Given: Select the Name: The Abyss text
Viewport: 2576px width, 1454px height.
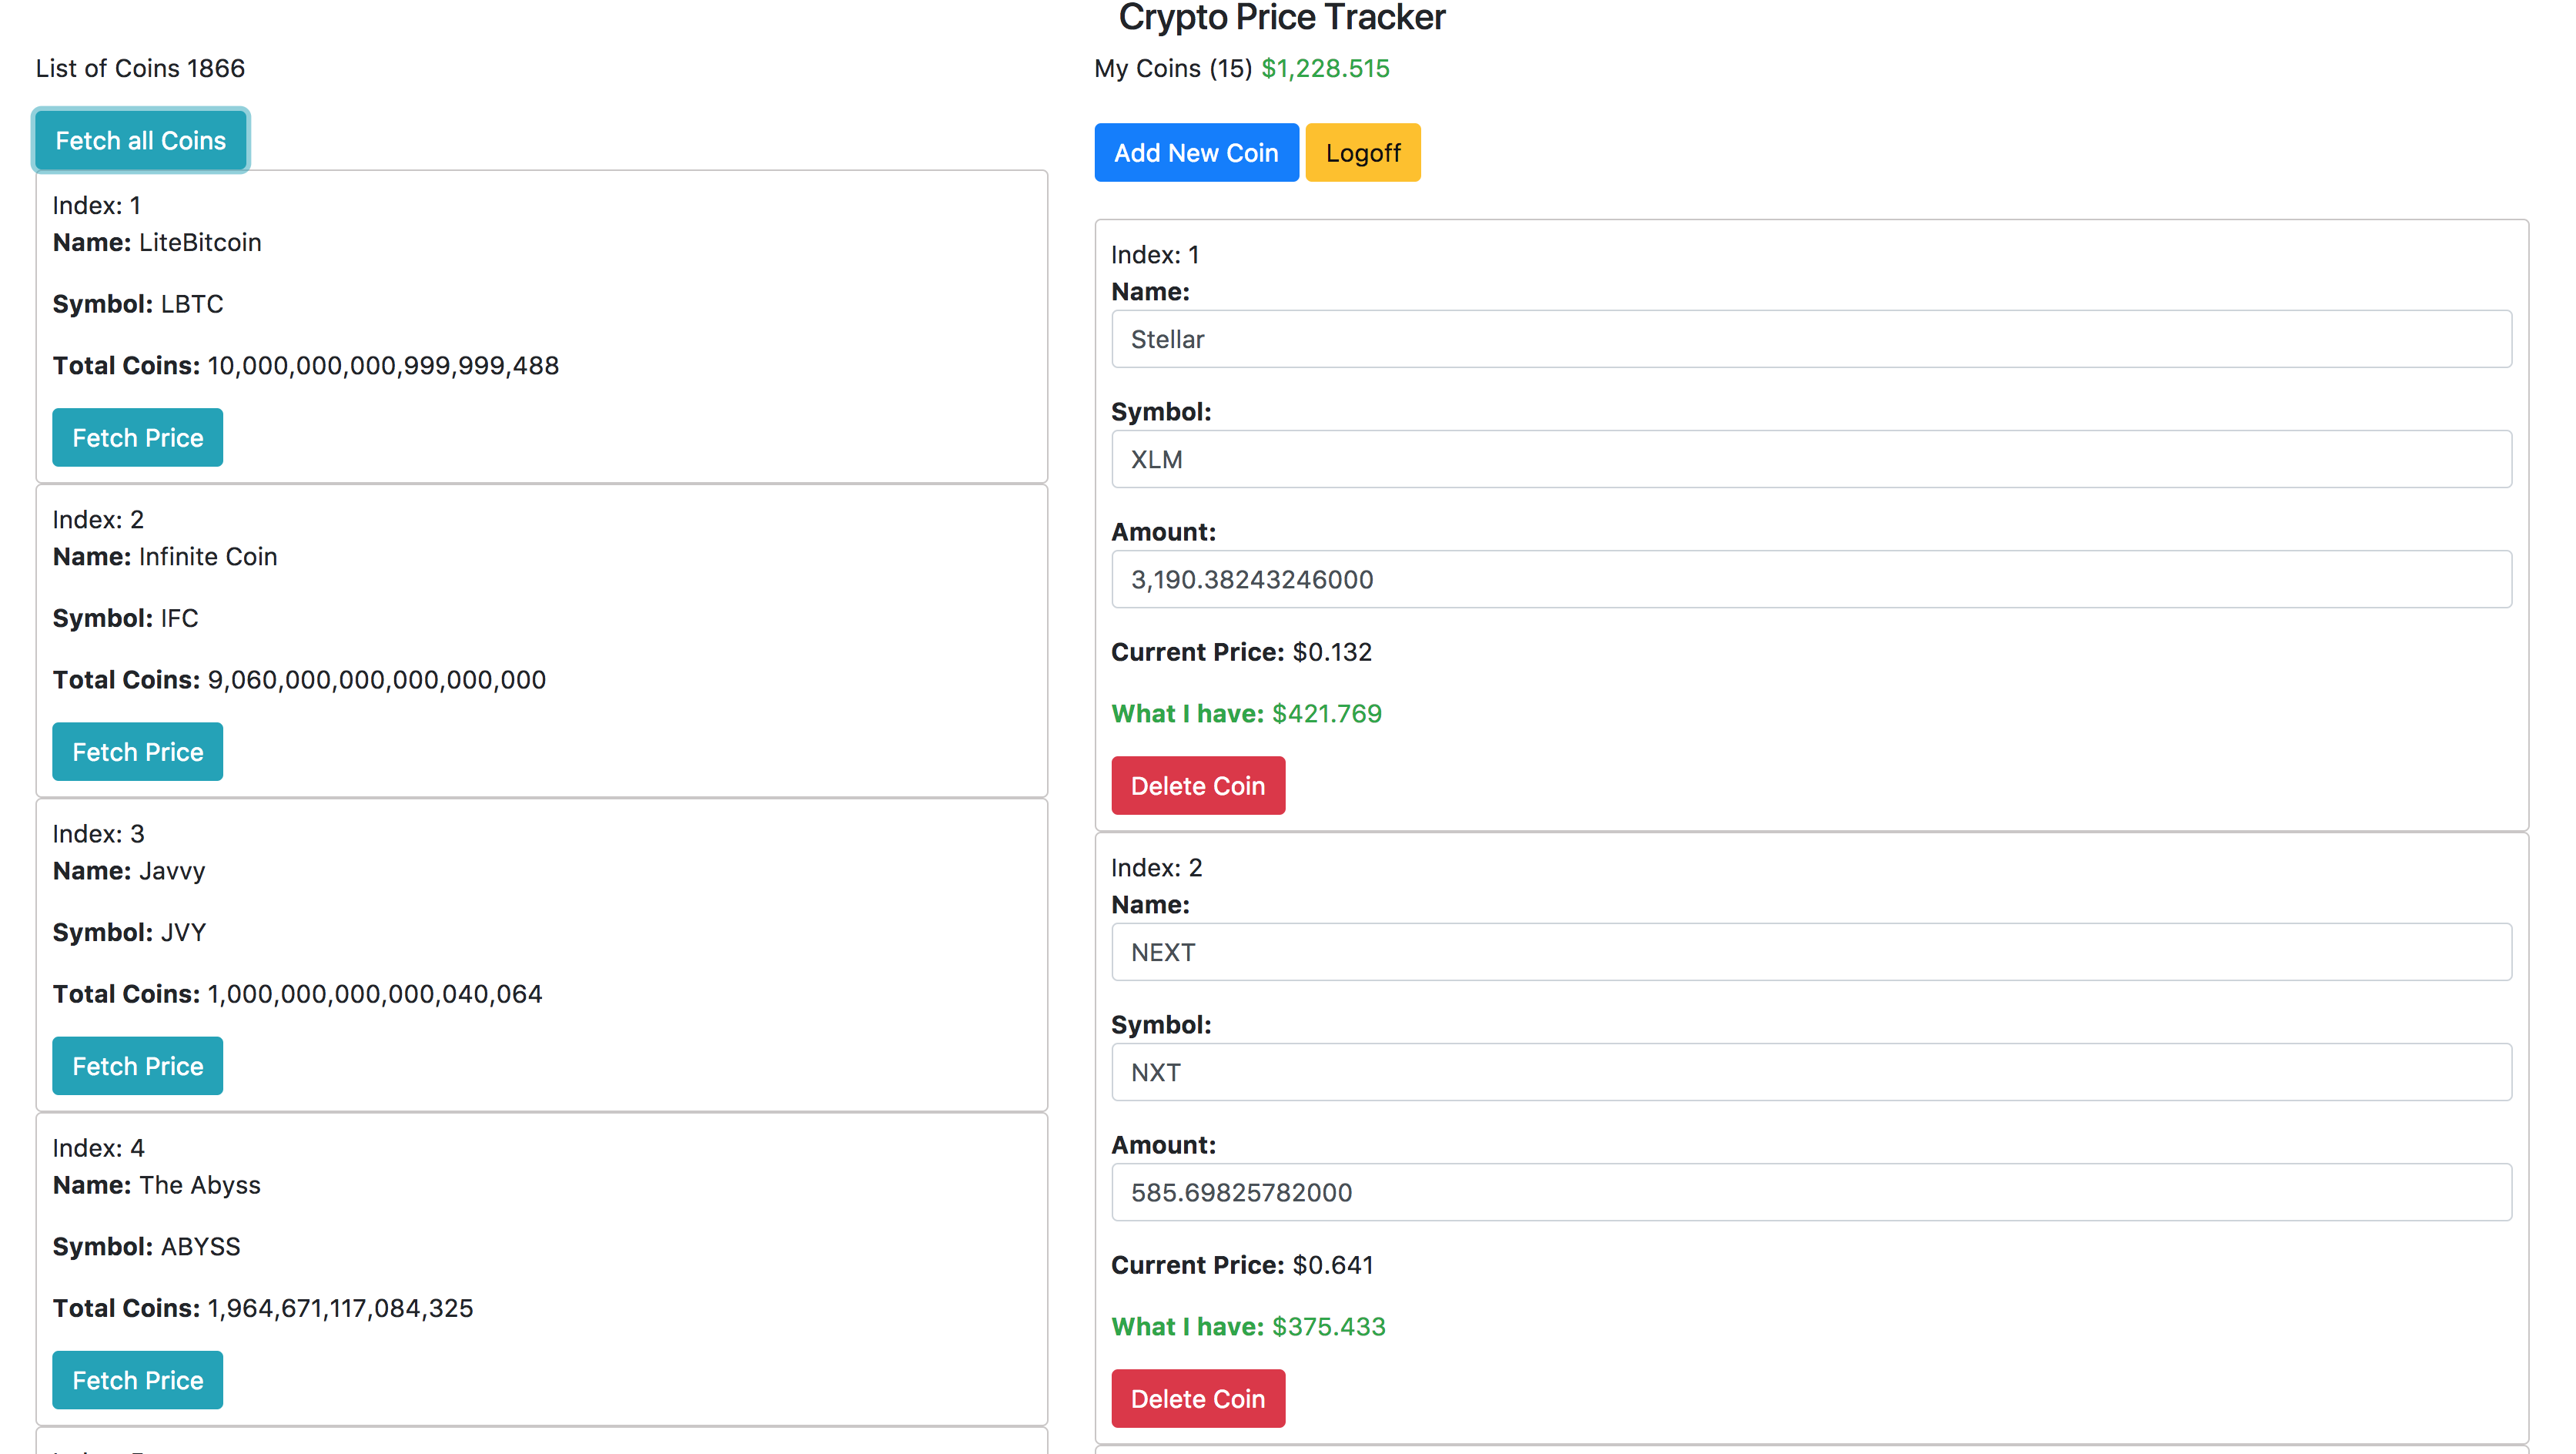Looking at the screenshot, I should click(x=156, y=1184).
